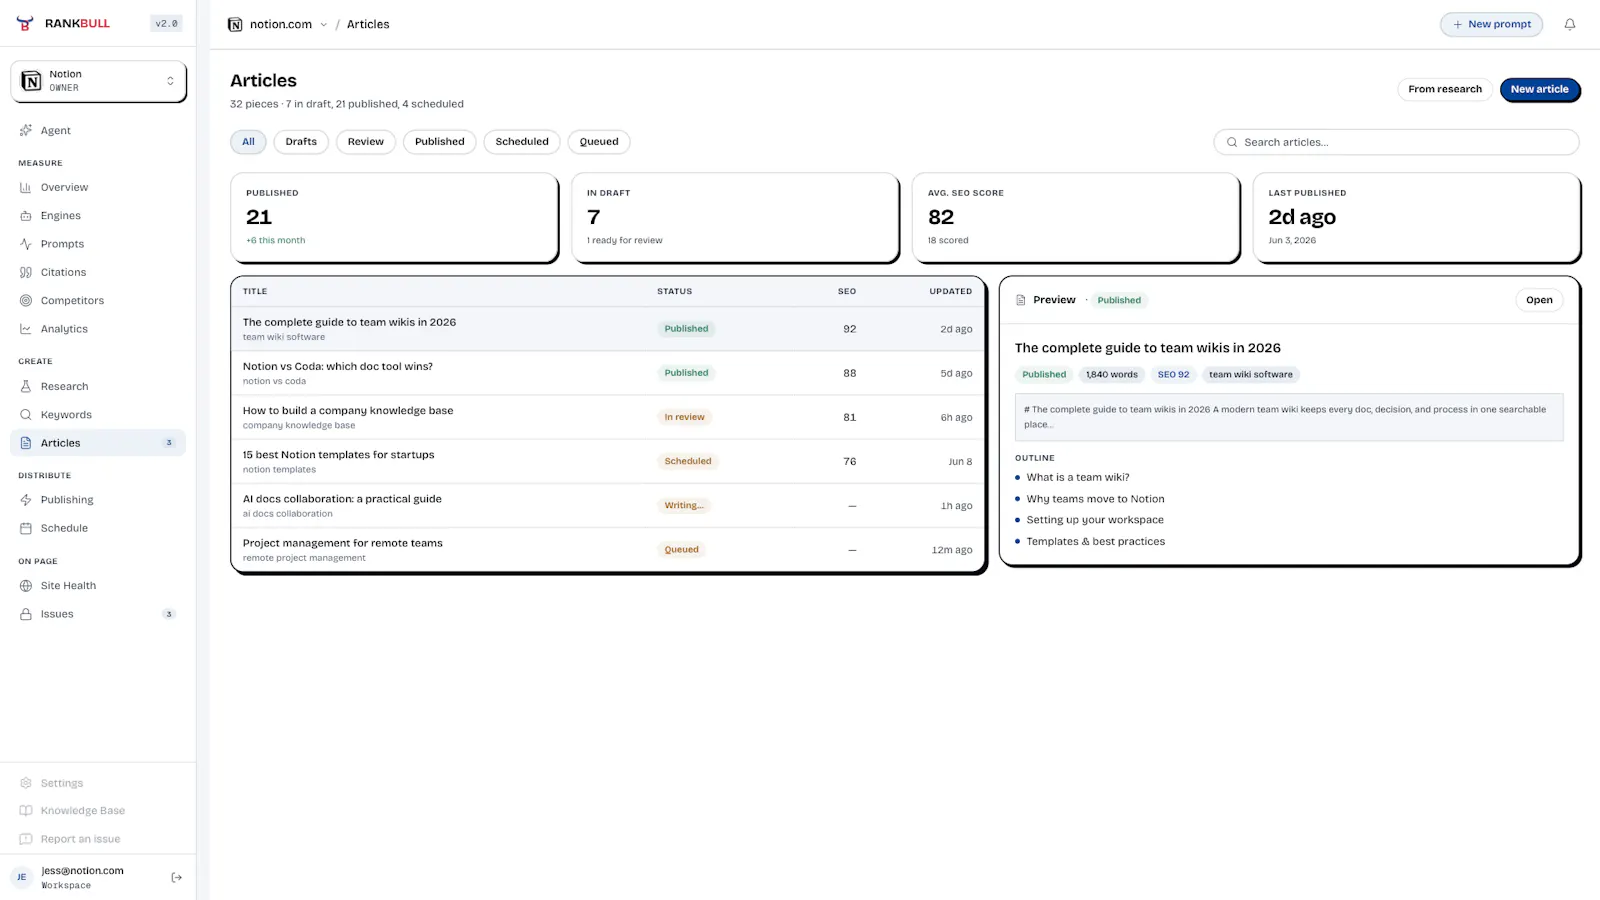Viewport: 1600px width, 900px height.
Task: Click the Articles breadcrumb label
Action: pos(368,24)
